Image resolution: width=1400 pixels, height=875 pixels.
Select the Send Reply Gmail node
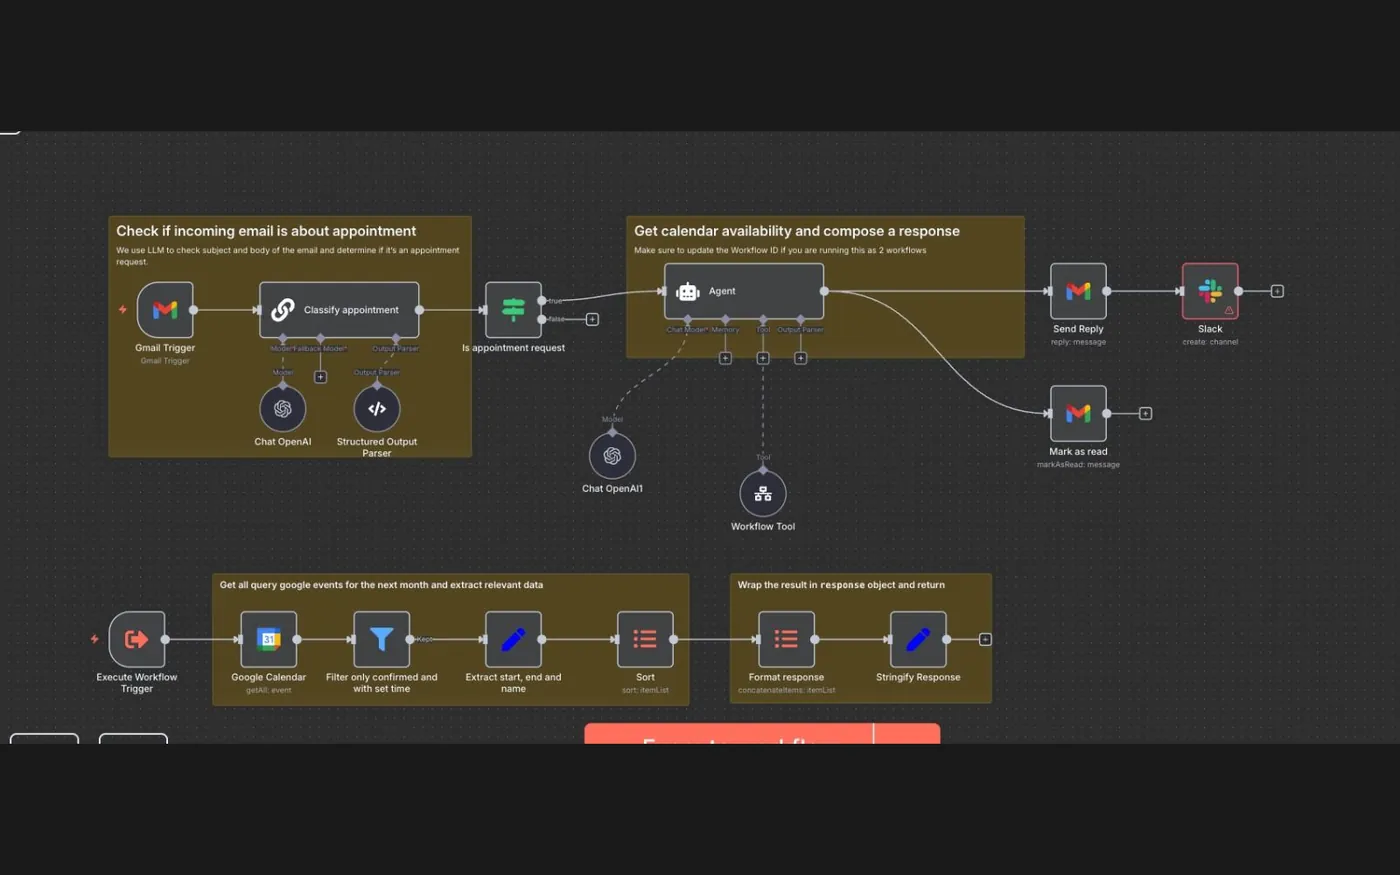pyautogui.click(x=1078, y=291)
